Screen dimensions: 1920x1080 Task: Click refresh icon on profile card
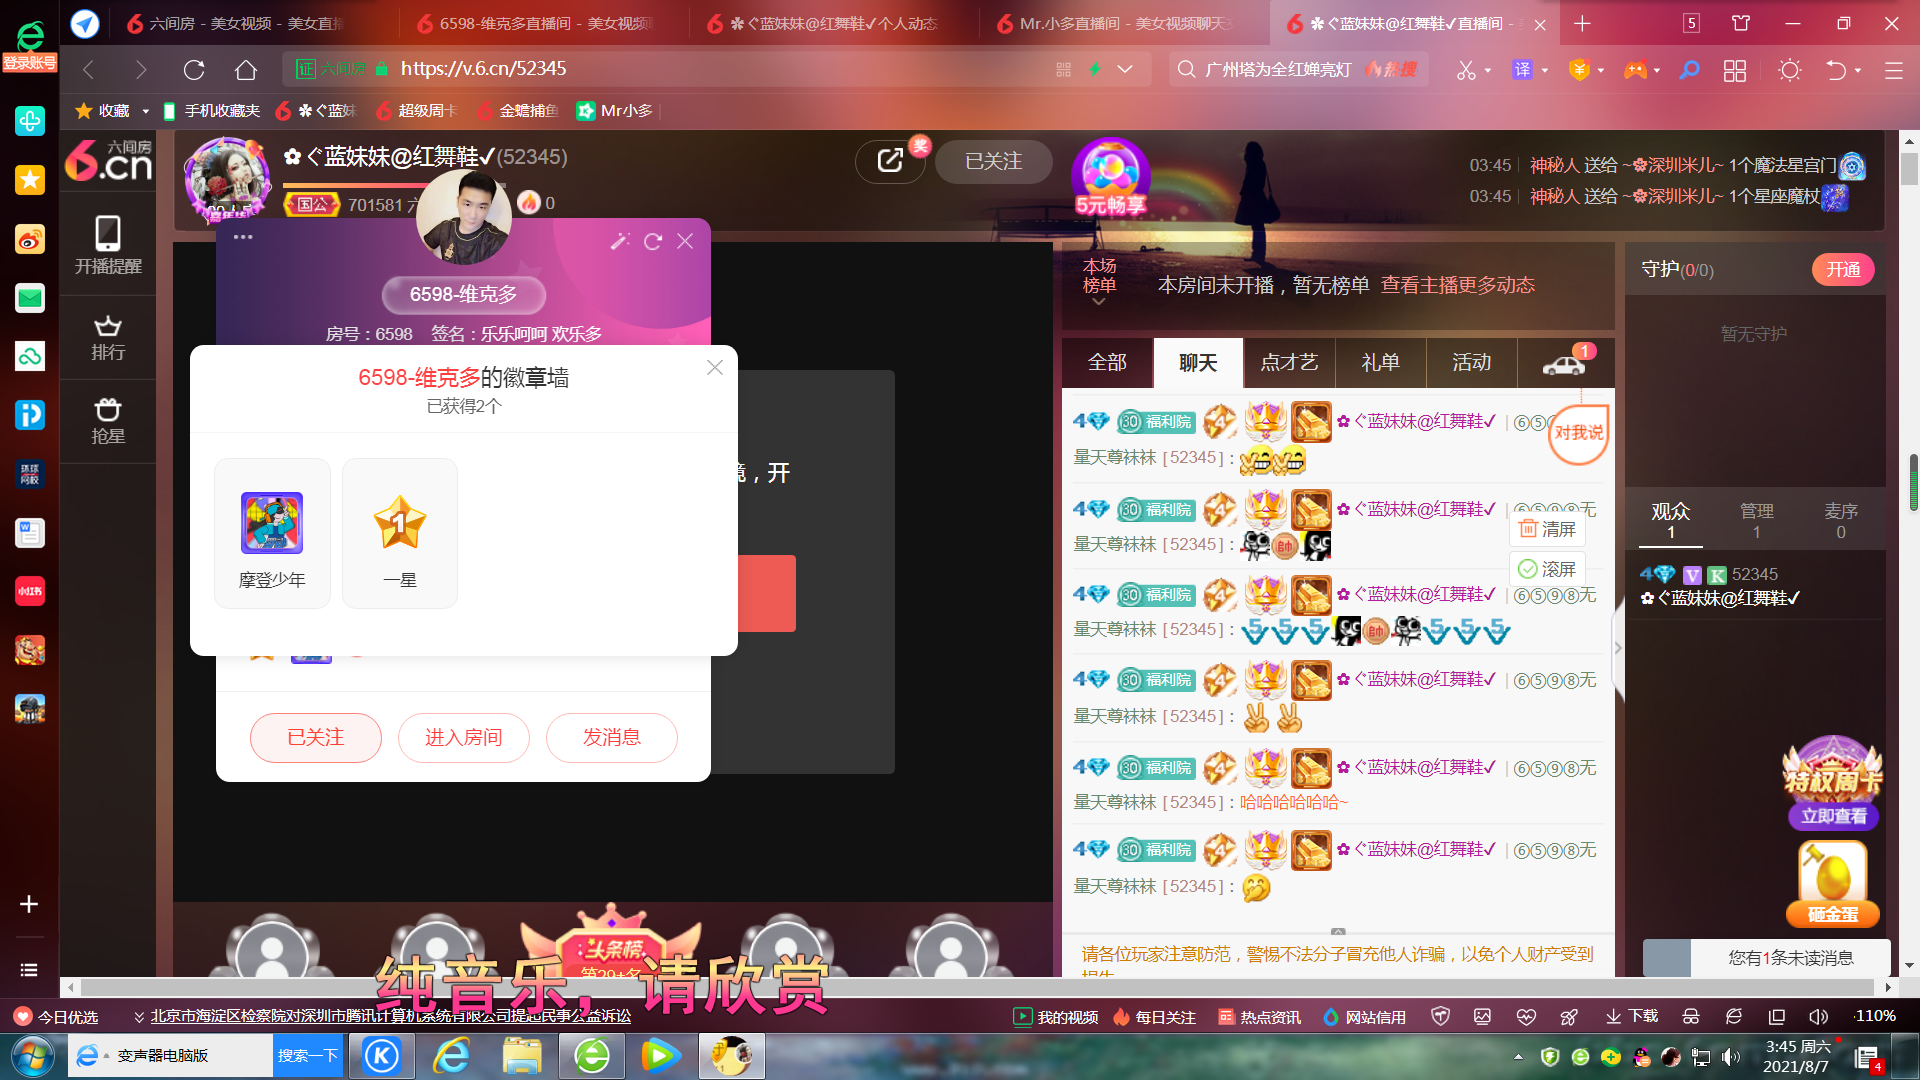point(653,241)
